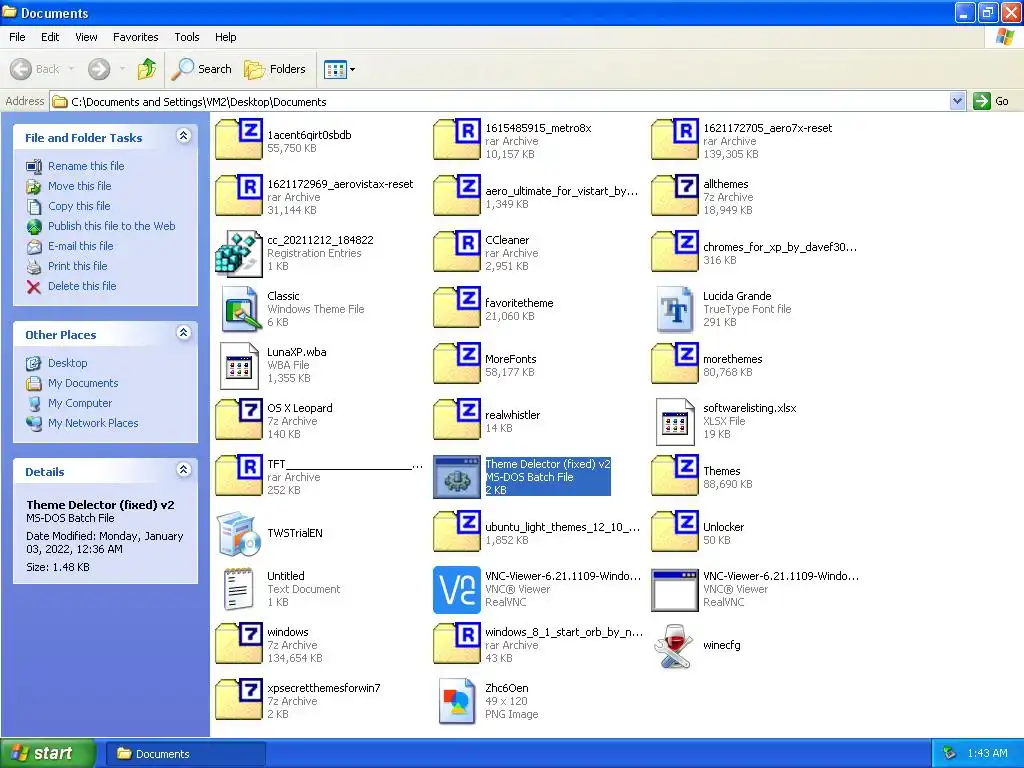1024x768 pixels.
Task: Open the 1acent6qirt0sbdb zip archive icon
Action: [x=239, y=139]
